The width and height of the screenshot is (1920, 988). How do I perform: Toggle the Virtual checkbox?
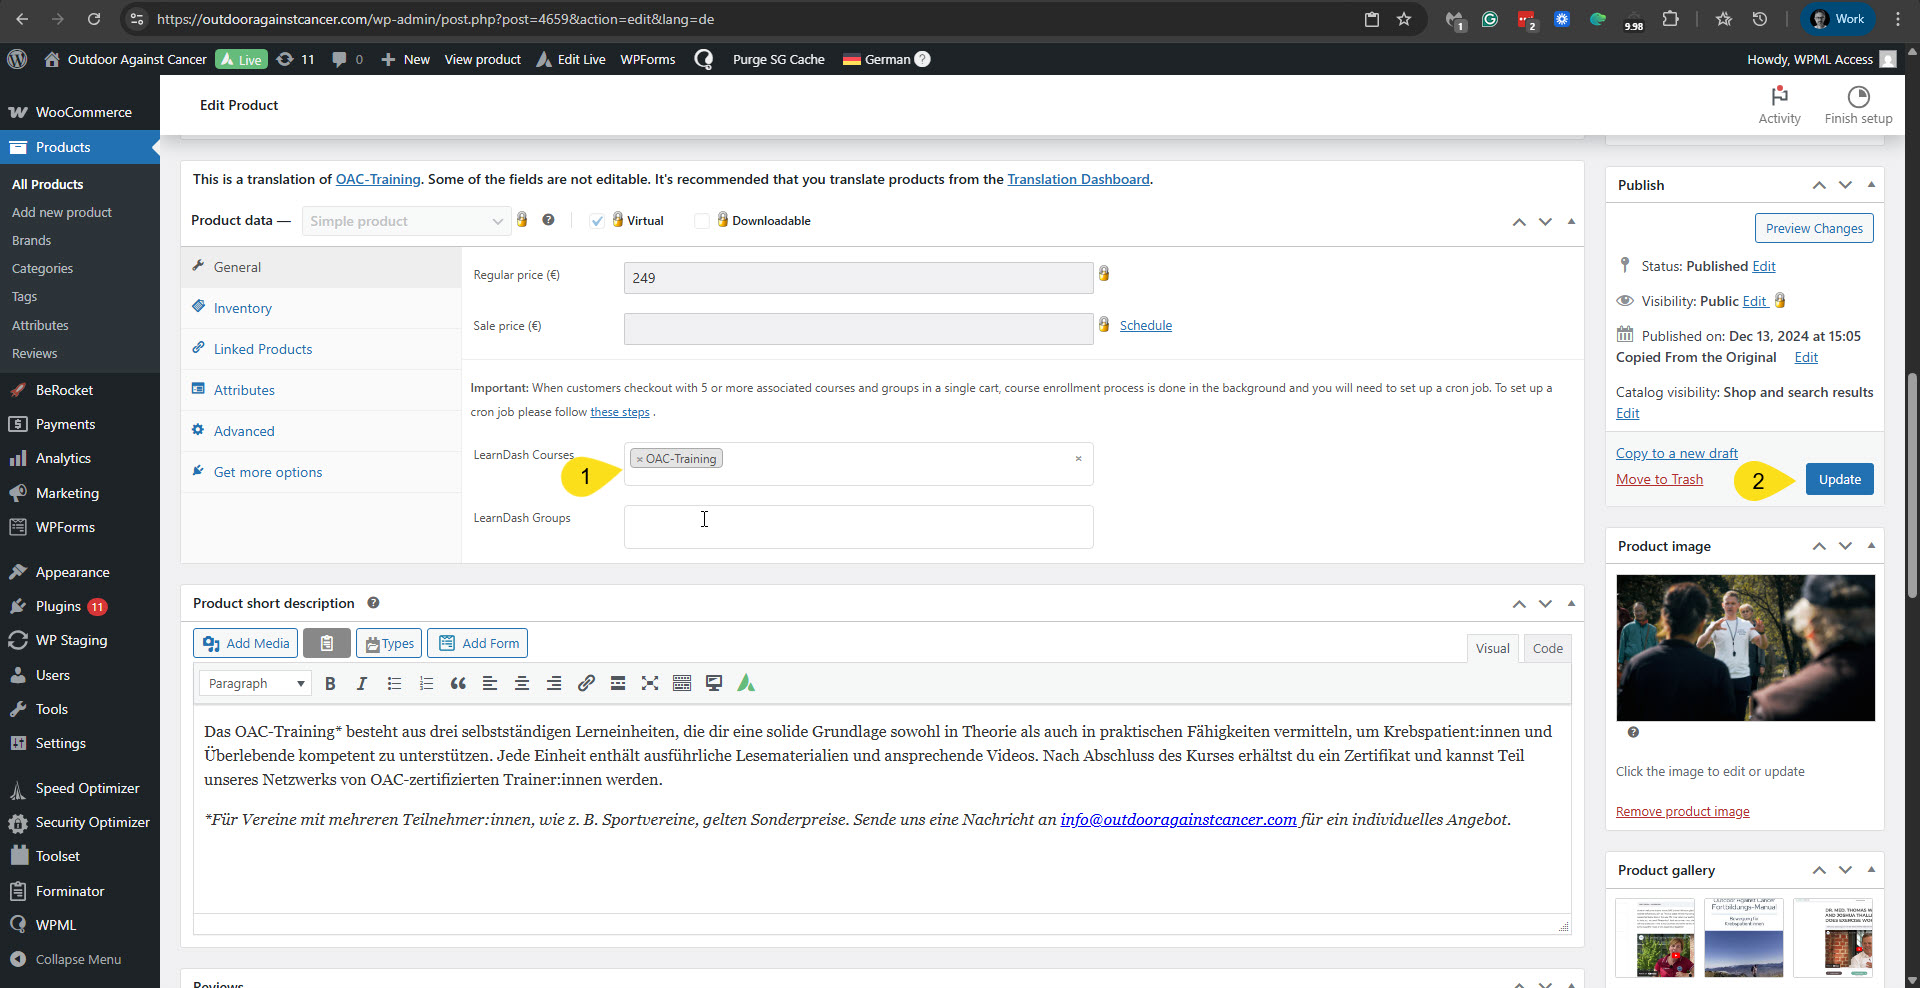[x=597, y=221]
